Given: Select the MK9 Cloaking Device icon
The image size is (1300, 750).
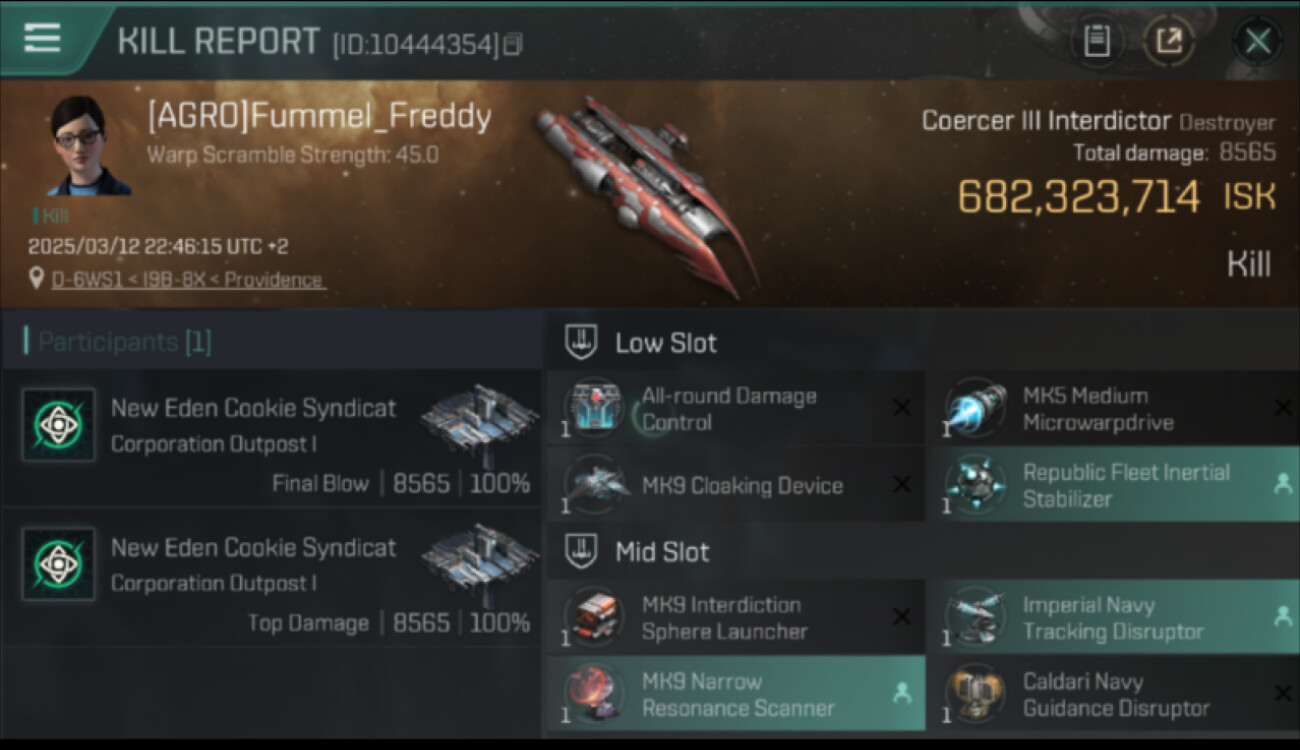Looking at the screenshot, I should (x=594, y=486).
